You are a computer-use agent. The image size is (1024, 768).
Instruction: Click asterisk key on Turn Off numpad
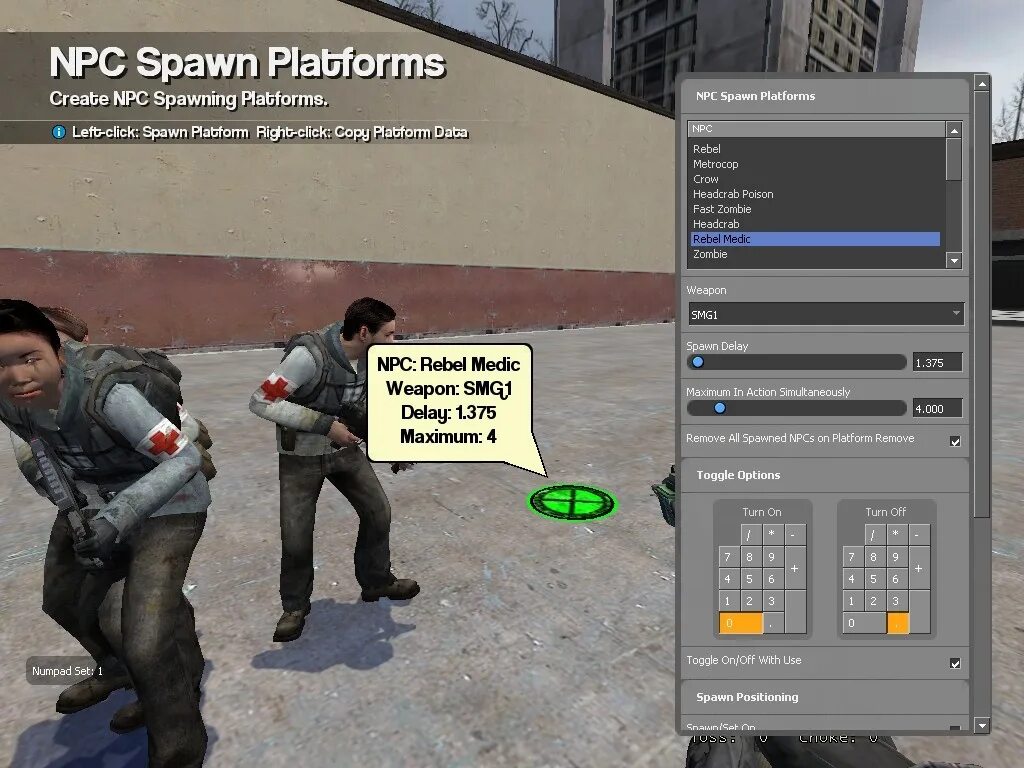pos(897,535)
